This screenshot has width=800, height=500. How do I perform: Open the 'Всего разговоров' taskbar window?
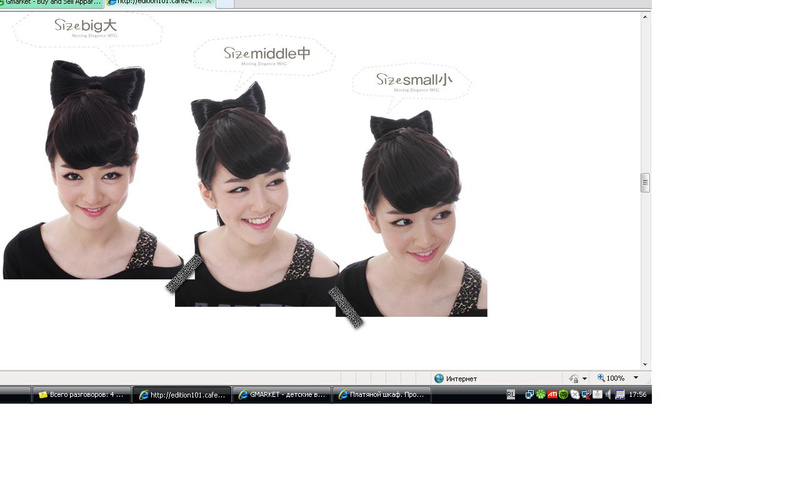click(x=81, y=395)
